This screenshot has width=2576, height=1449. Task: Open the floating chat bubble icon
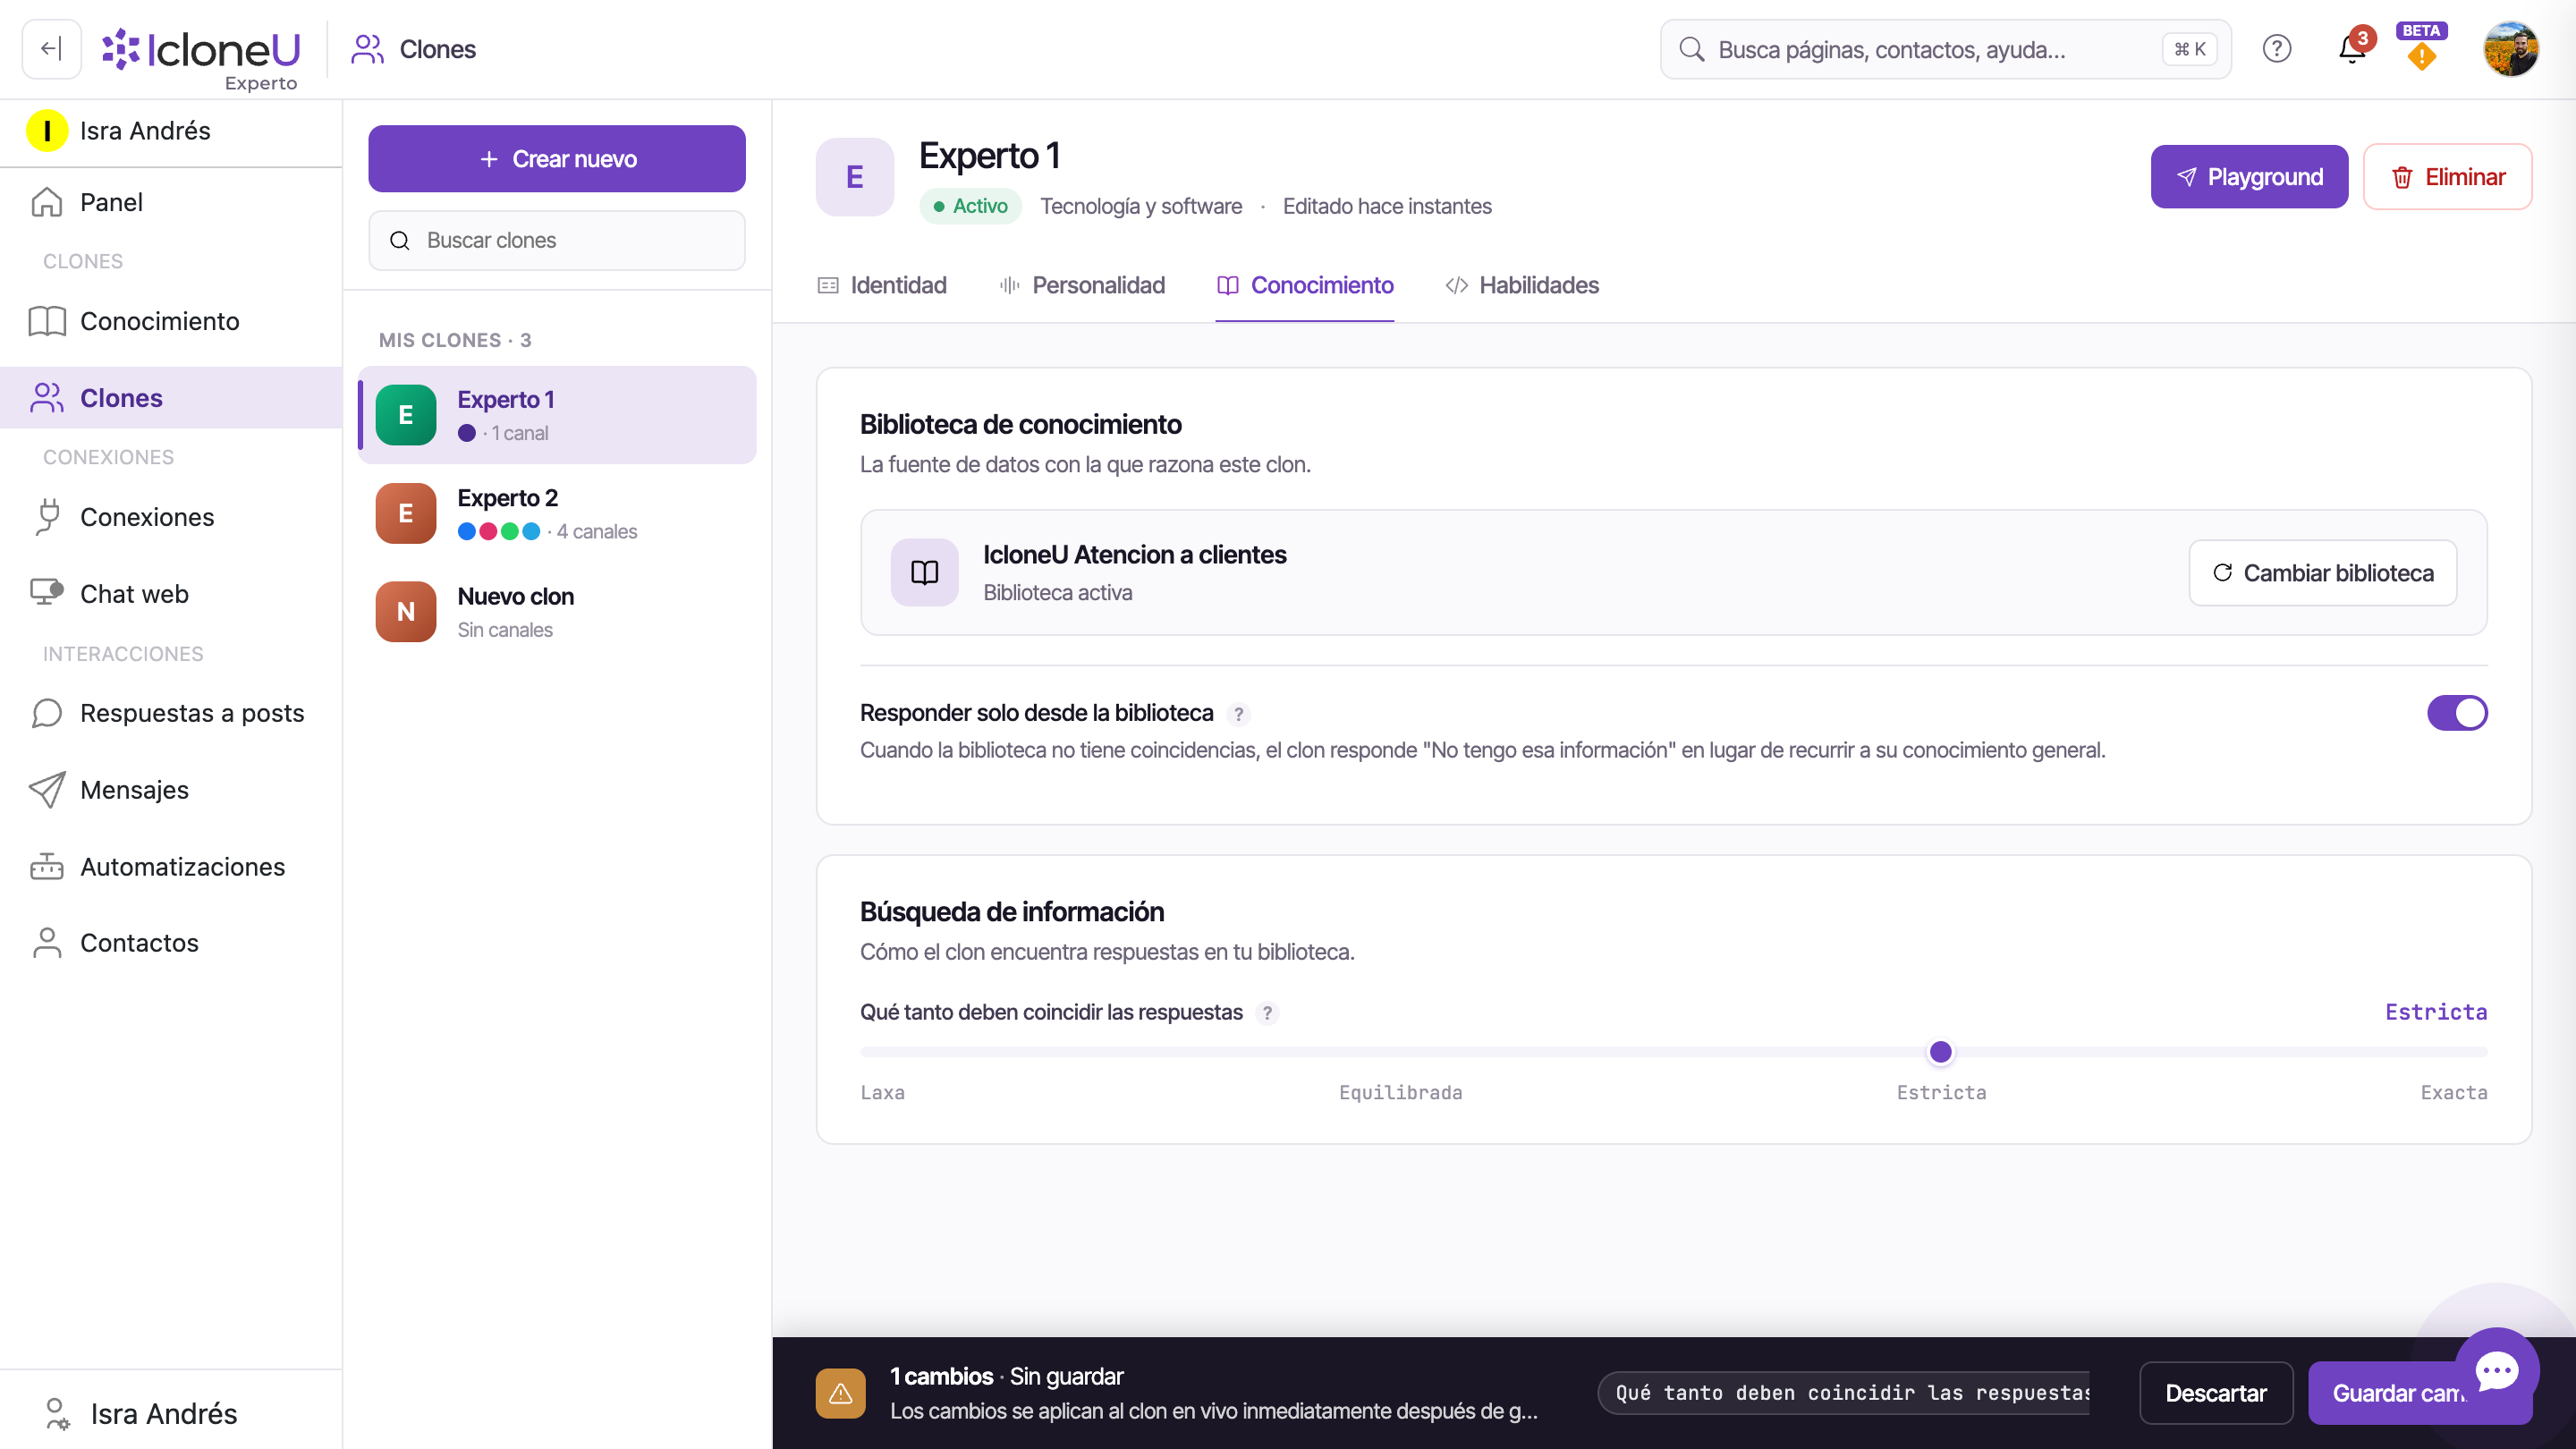click(x=2497, y=1370)
